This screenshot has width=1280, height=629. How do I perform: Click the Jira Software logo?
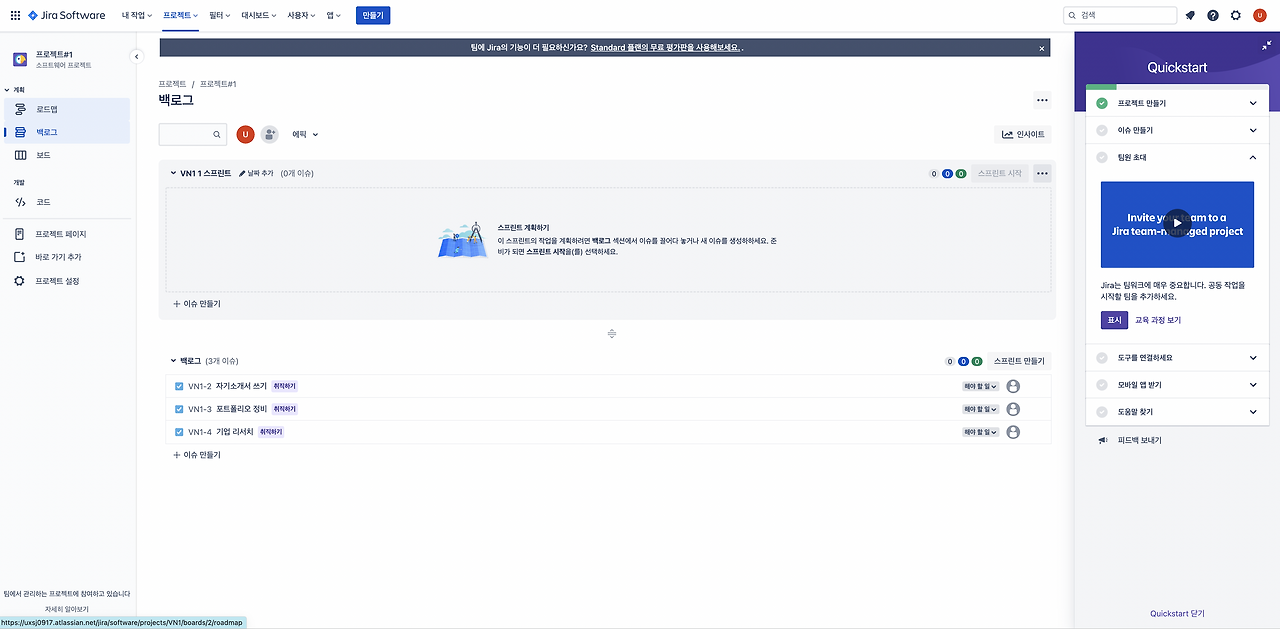(66, 15)
